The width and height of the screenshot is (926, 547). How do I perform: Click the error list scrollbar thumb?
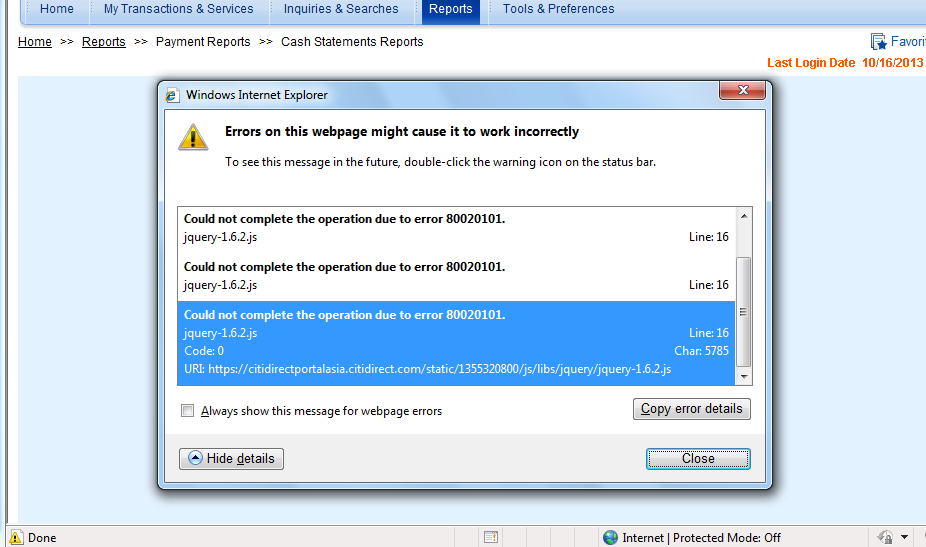click(744, 312)
